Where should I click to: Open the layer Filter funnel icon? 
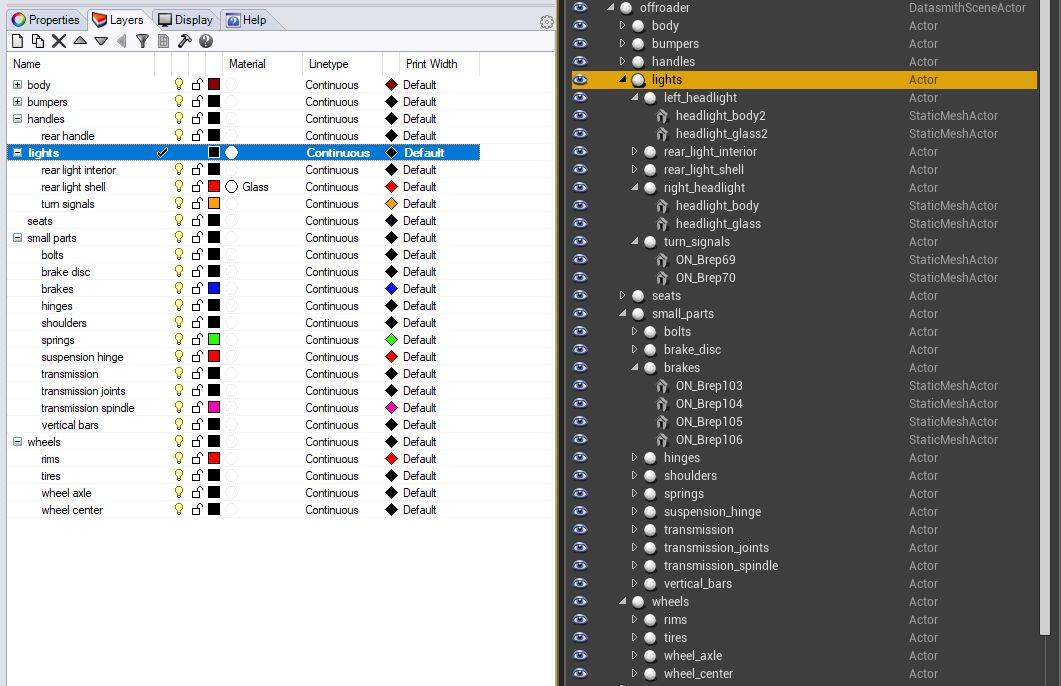point(142,41)
